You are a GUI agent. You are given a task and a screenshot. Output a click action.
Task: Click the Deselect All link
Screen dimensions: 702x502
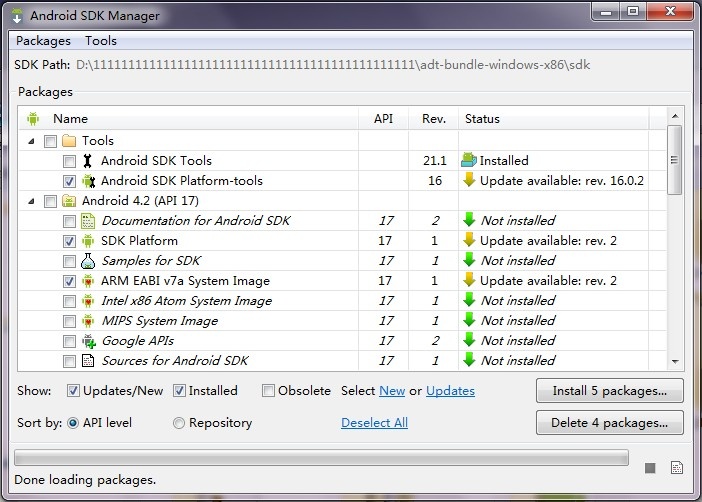pos(374,423)
